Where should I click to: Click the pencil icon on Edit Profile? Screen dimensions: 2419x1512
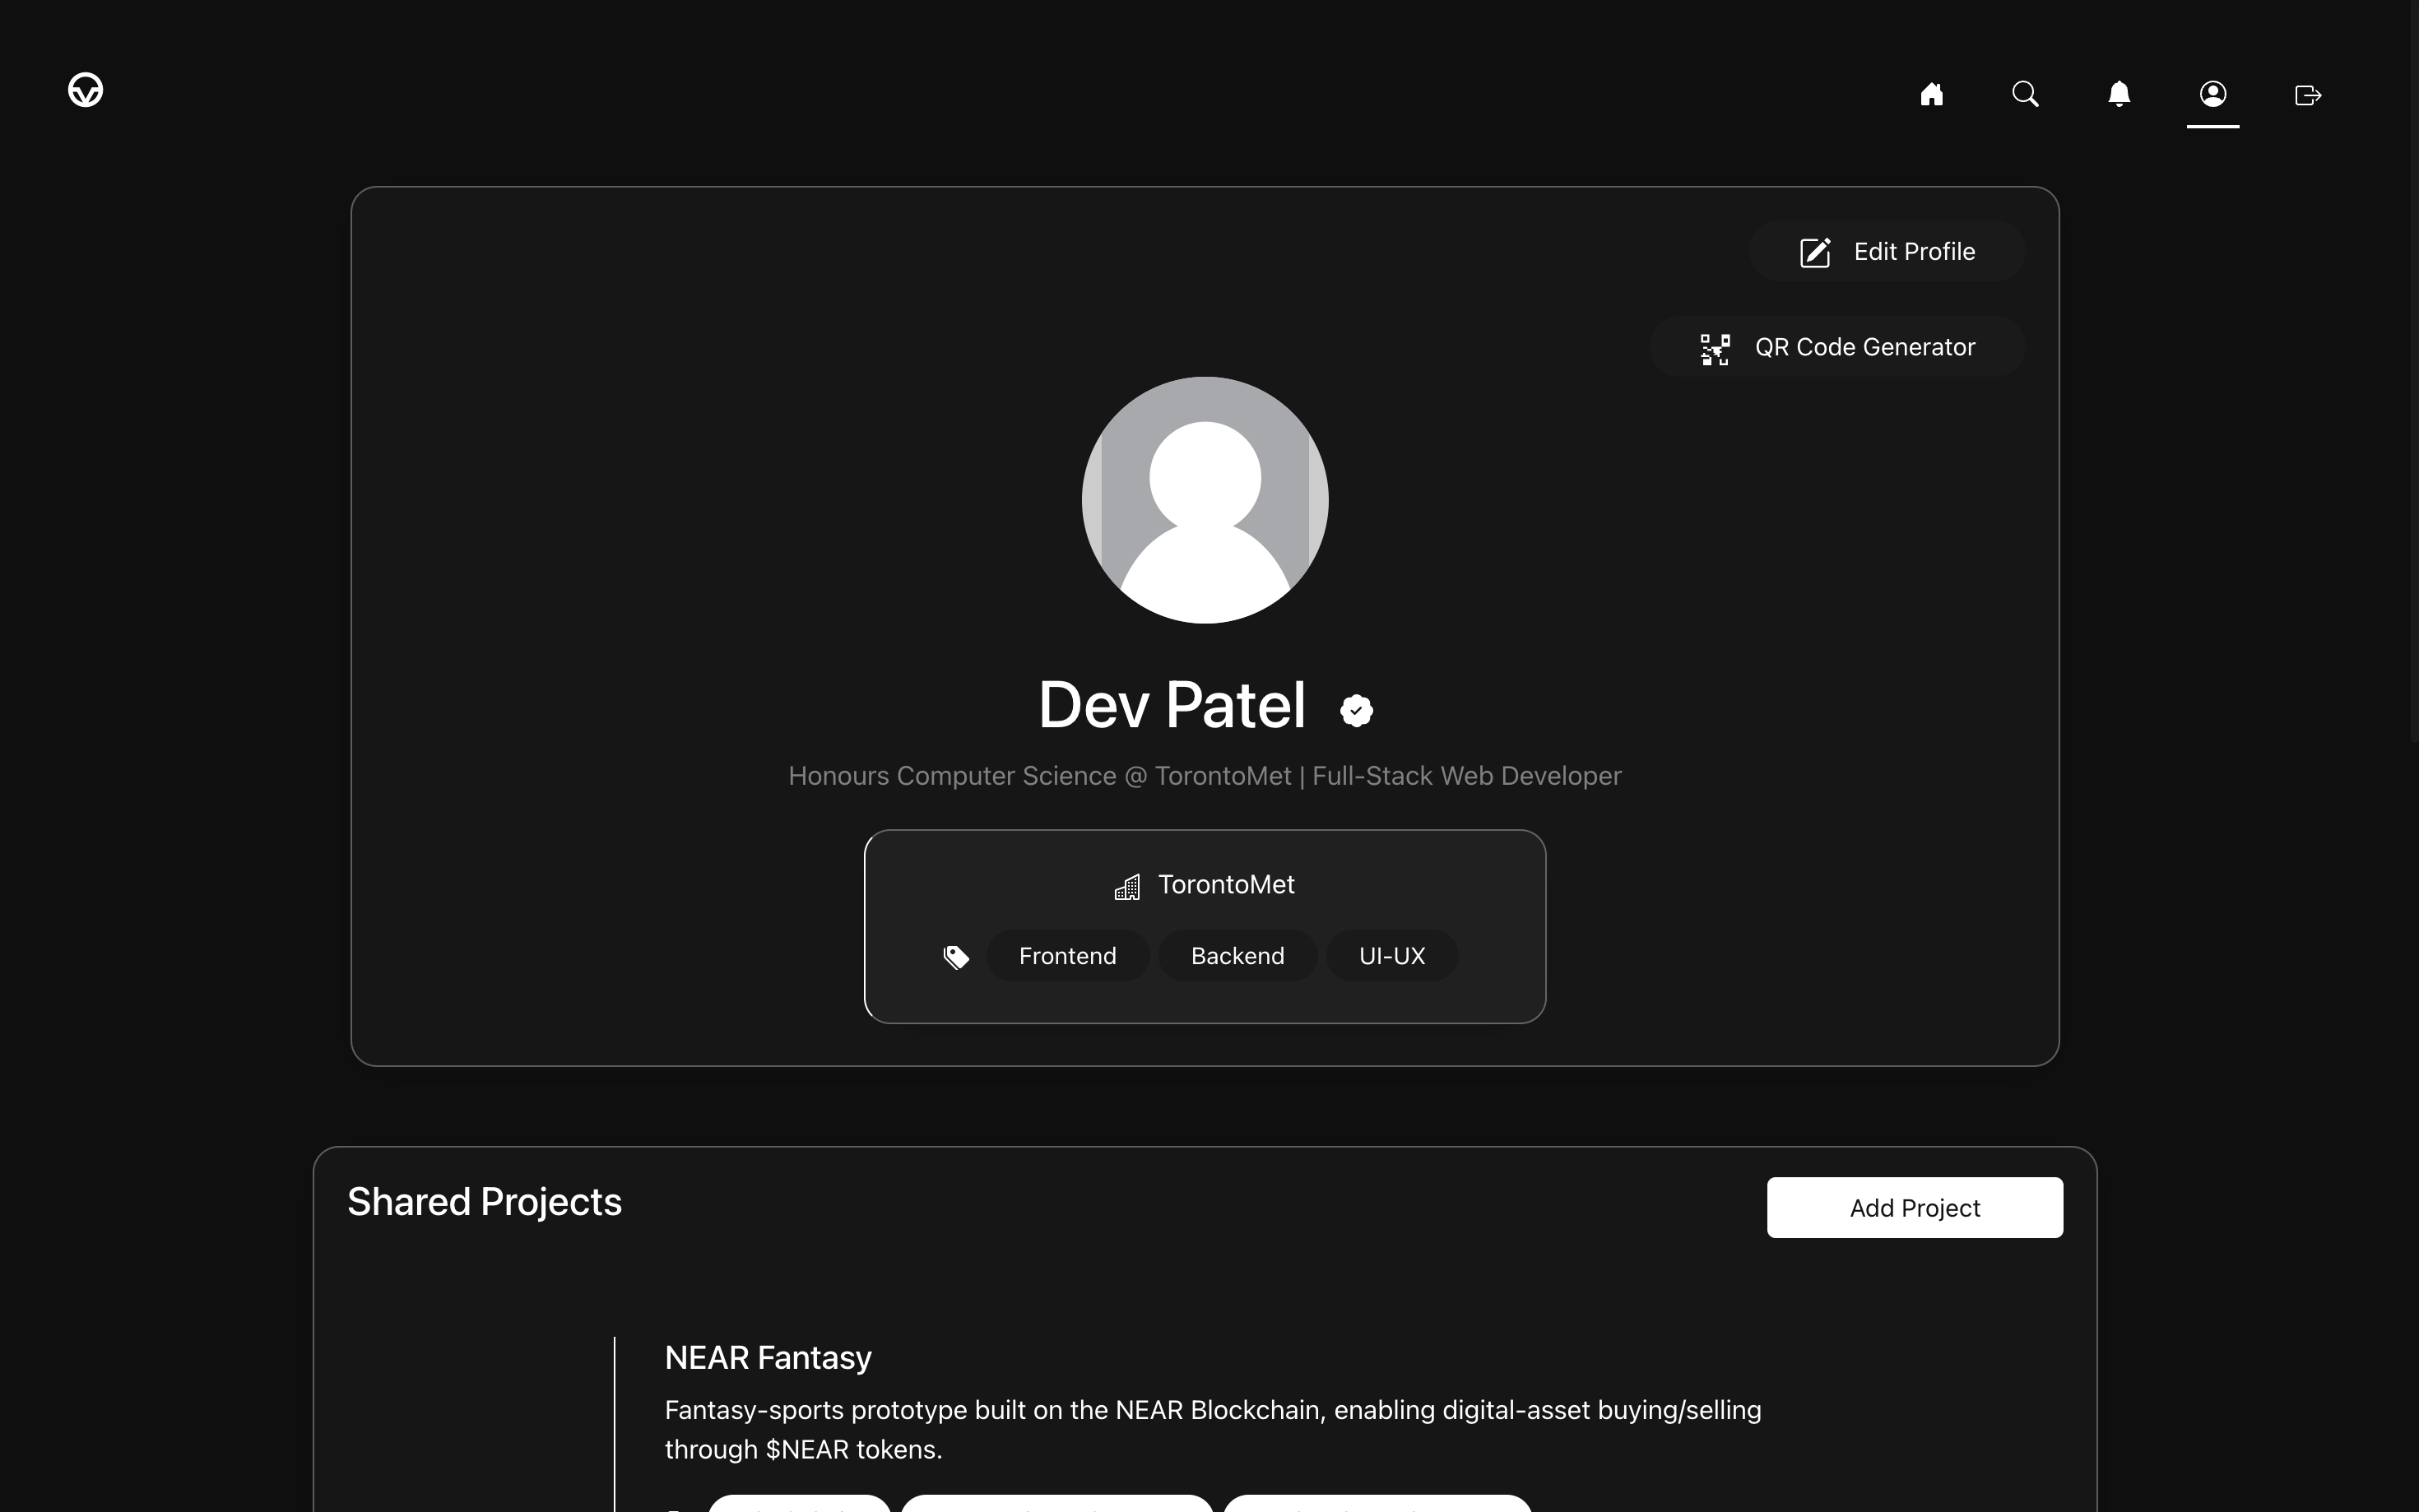coord(1815,252)
